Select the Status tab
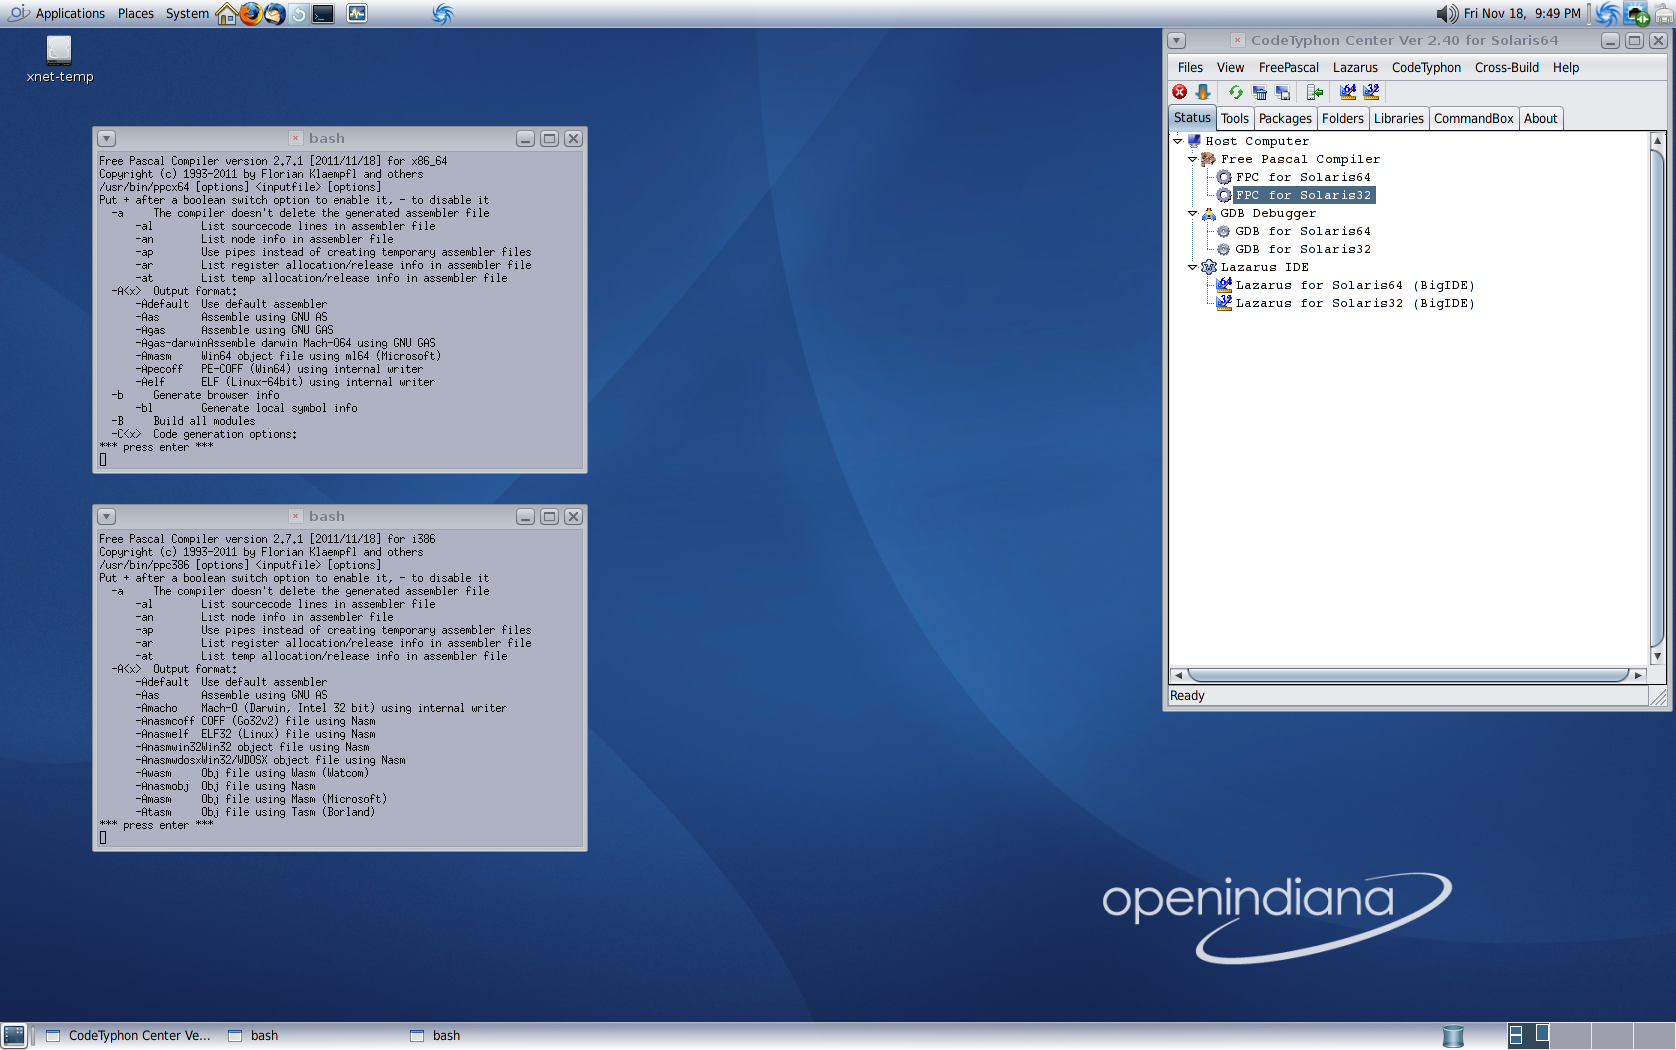Screen dimensions: 1676x1050 pos(1192,118)
